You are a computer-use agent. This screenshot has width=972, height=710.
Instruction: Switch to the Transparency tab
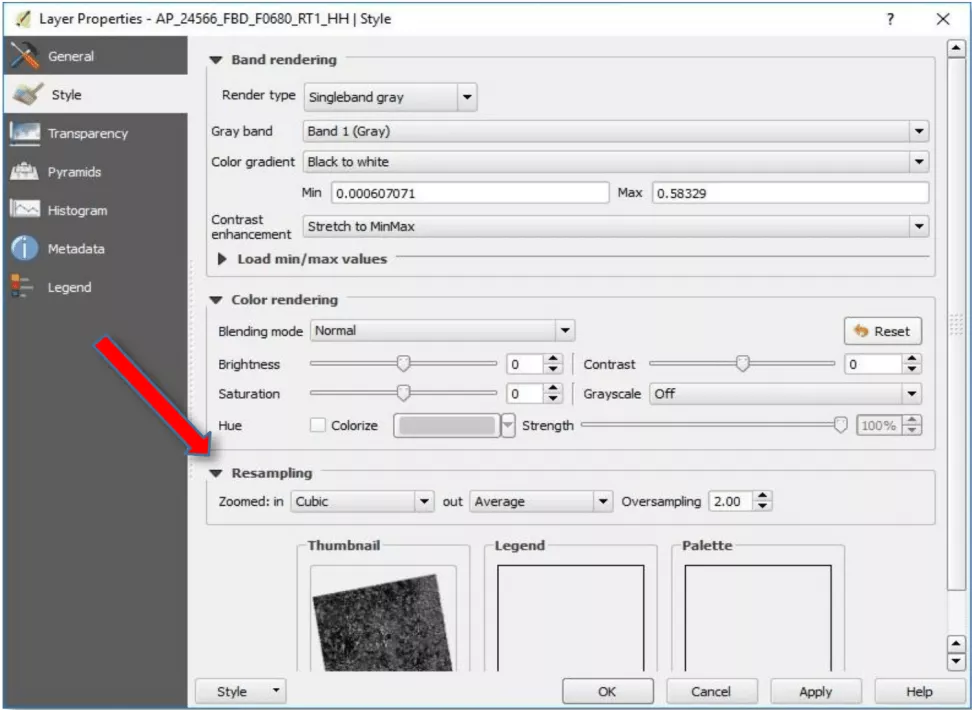click(95, 133)
